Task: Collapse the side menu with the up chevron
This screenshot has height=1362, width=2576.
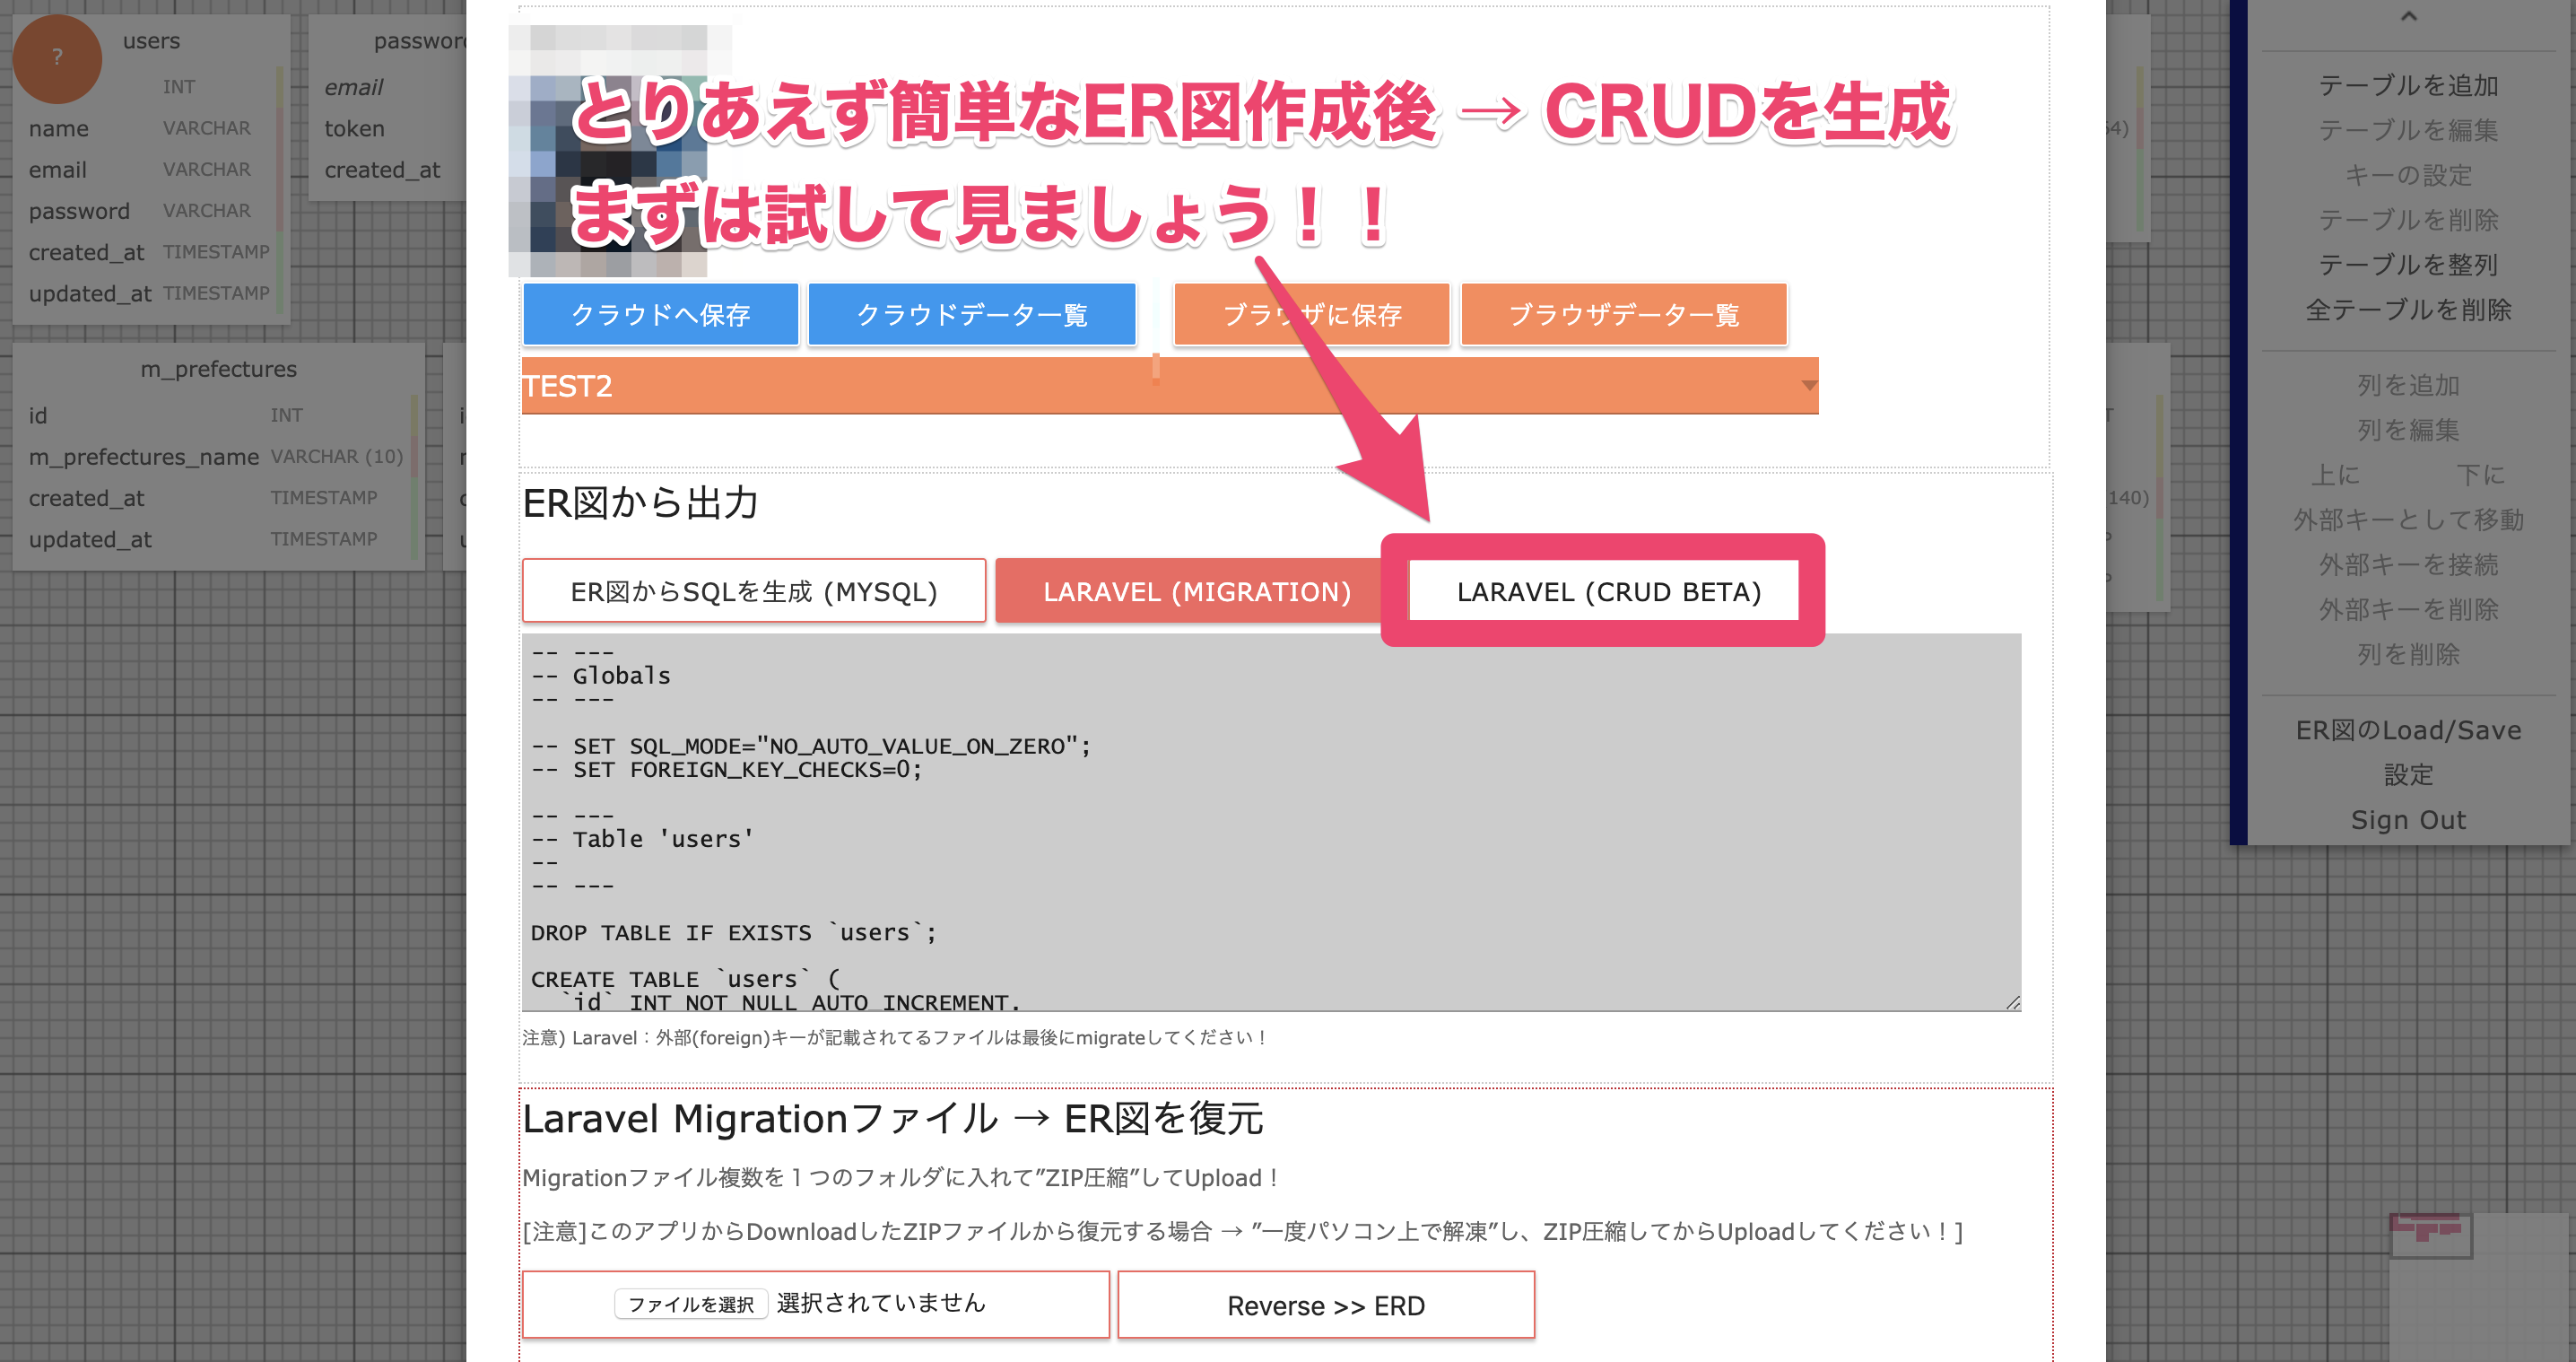Action: [2408, 17]
